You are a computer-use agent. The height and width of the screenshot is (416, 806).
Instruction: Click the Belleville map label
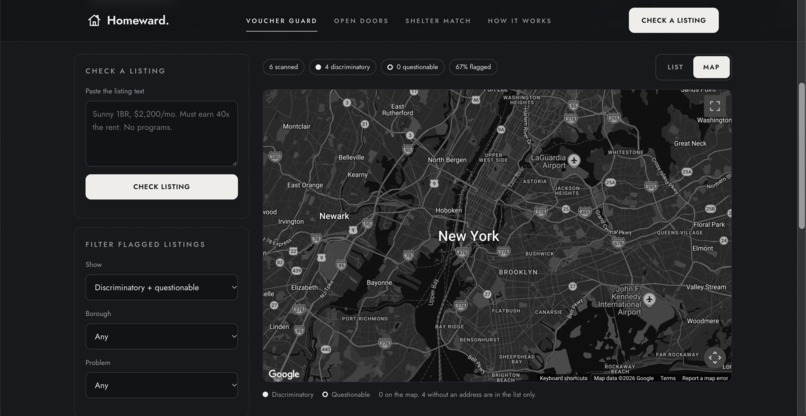point(351,157)
